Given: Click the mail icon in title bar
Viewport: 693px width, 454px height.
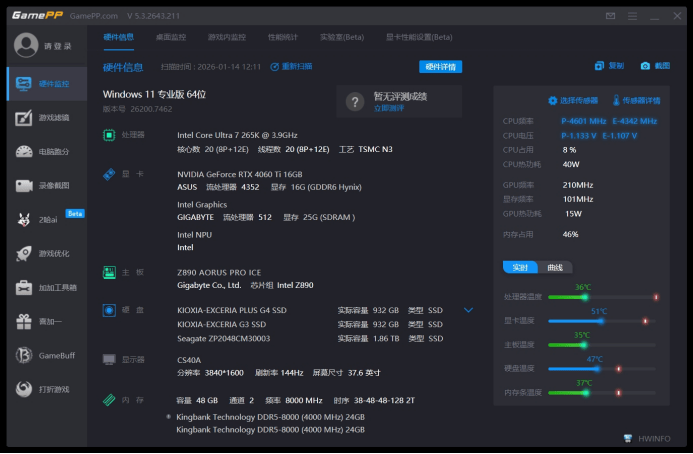Looking at the screenshot, I should click(610, 16).
